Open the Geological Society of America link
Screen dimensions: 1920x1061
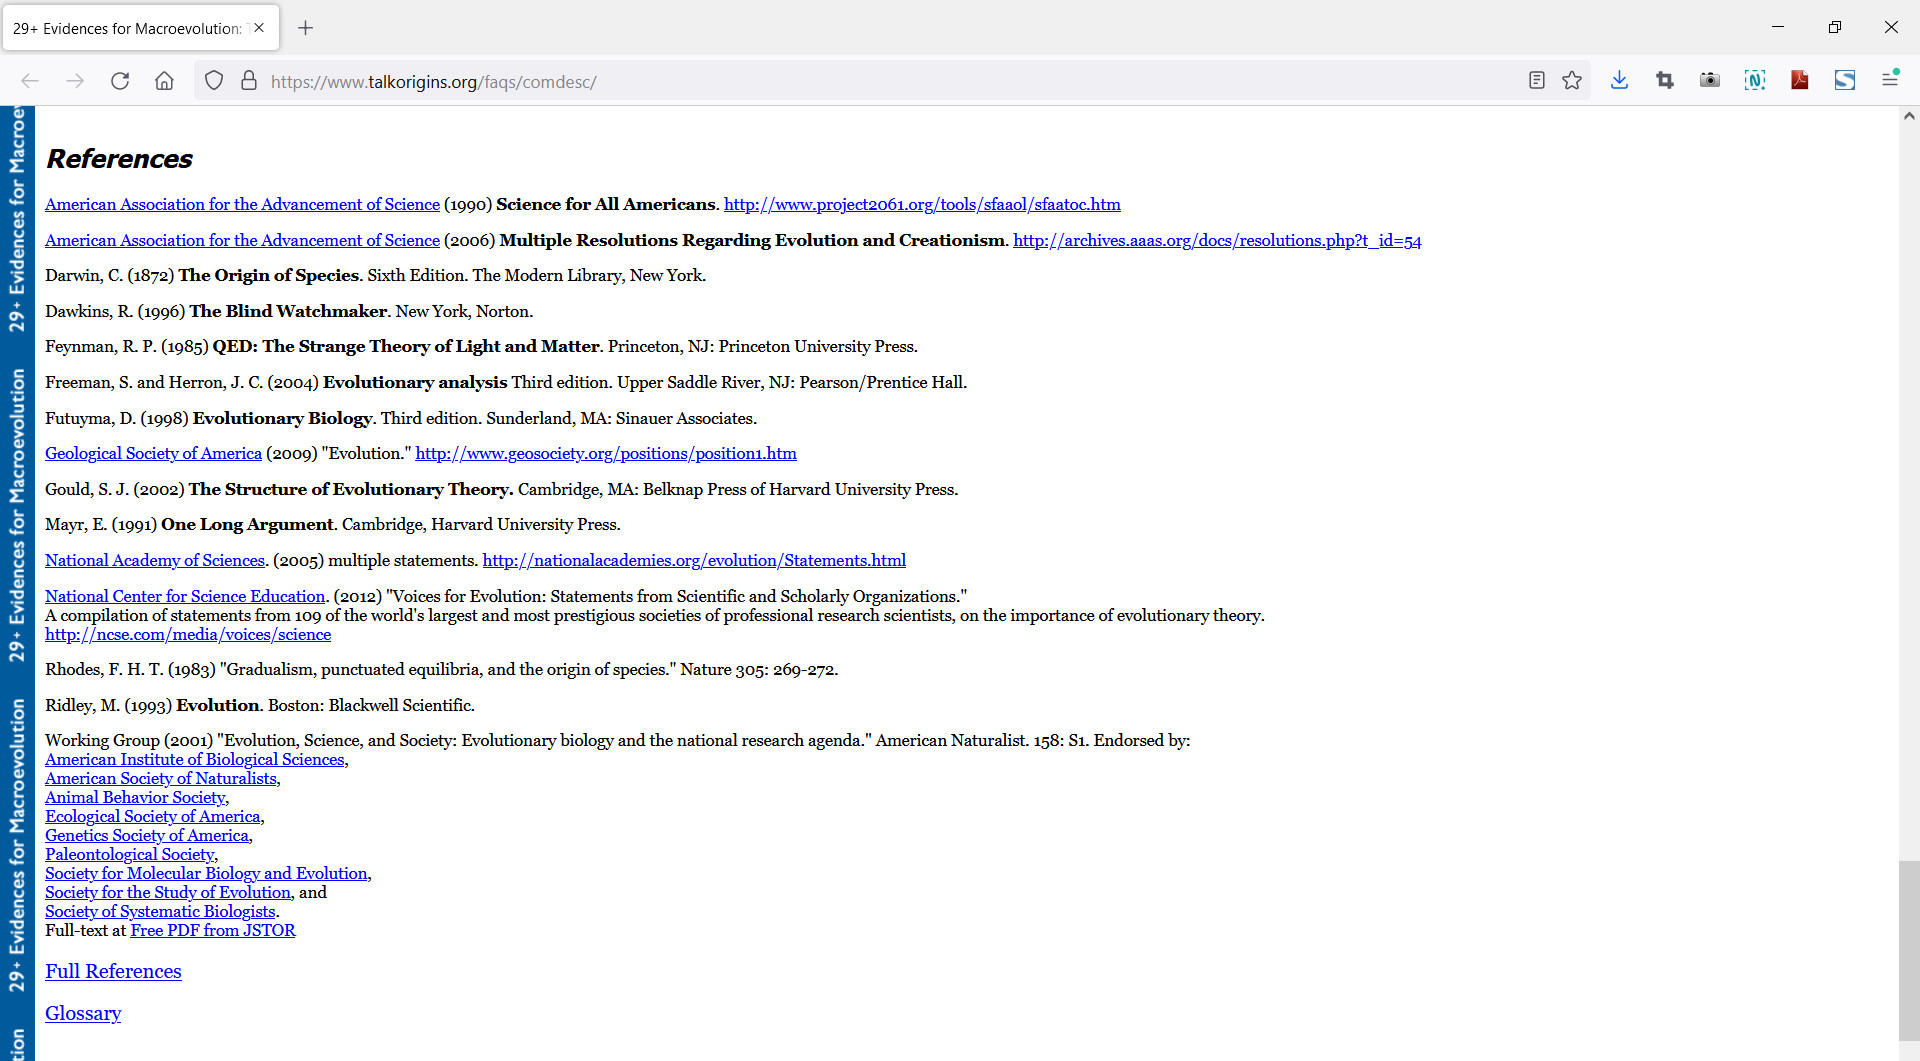(x=153, y=454)
